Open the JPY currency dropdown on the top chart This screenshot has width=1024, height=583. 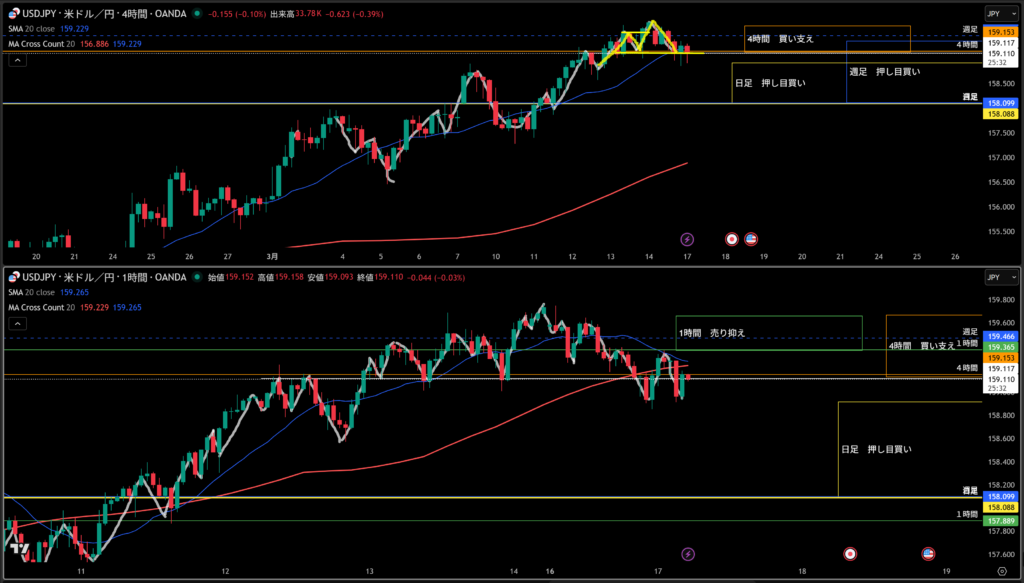pos(998,14)
